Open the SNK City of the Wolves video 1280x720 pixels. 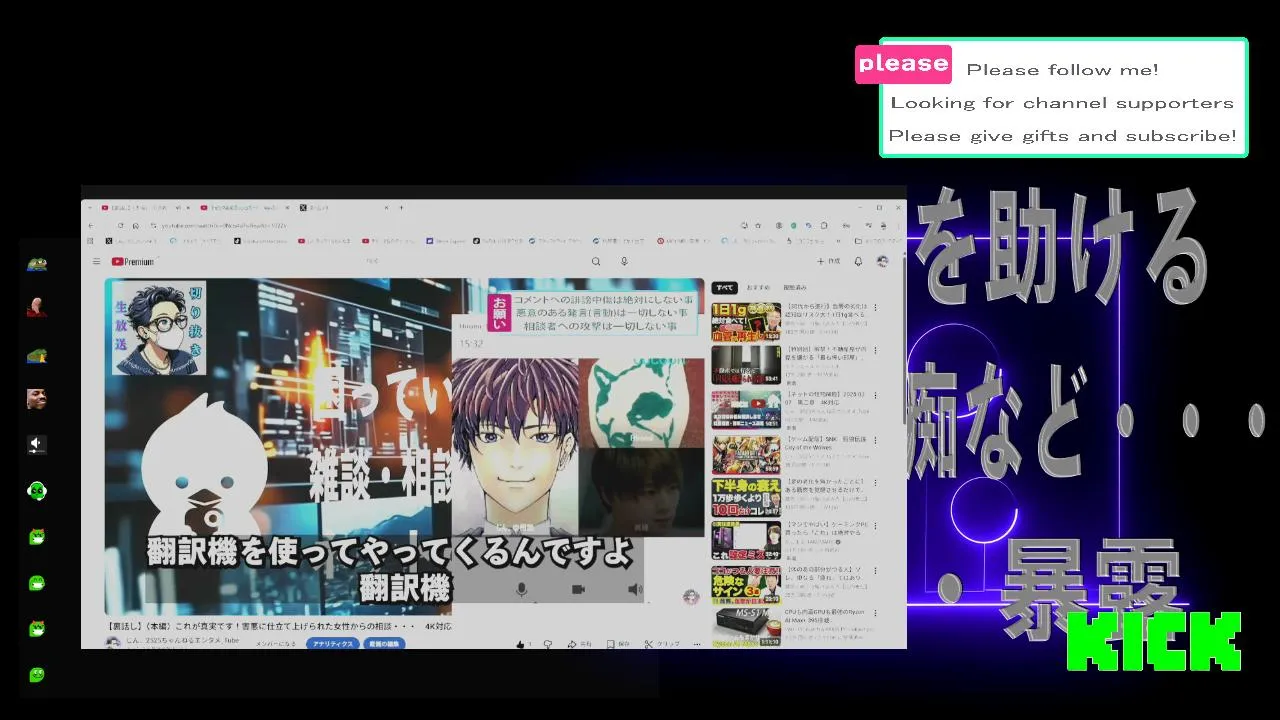tap(746, 454)
